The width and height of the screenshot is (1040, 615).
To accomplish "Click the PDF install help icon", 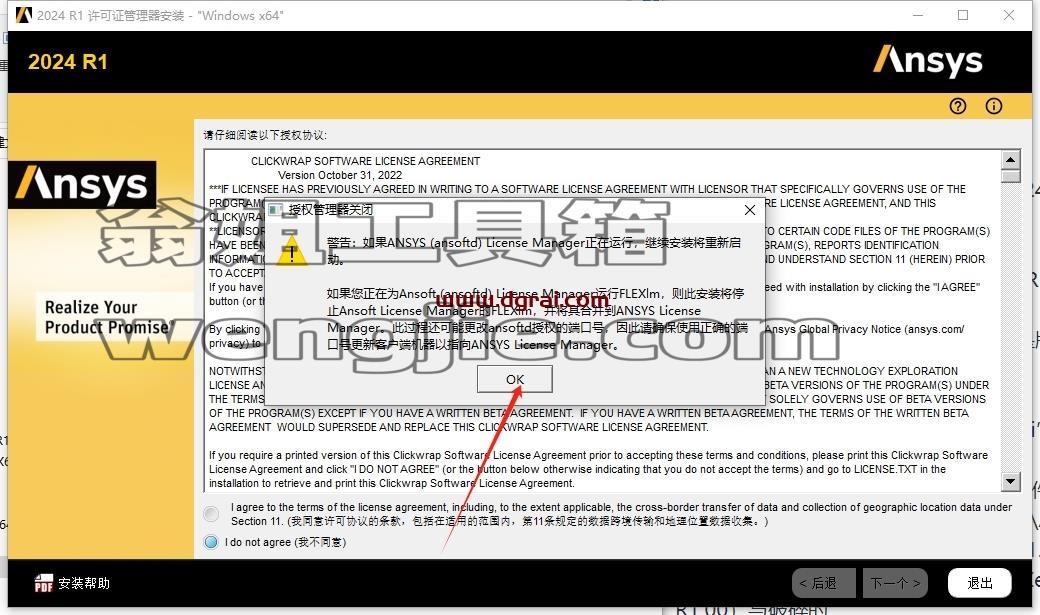I will coord(44,583).
